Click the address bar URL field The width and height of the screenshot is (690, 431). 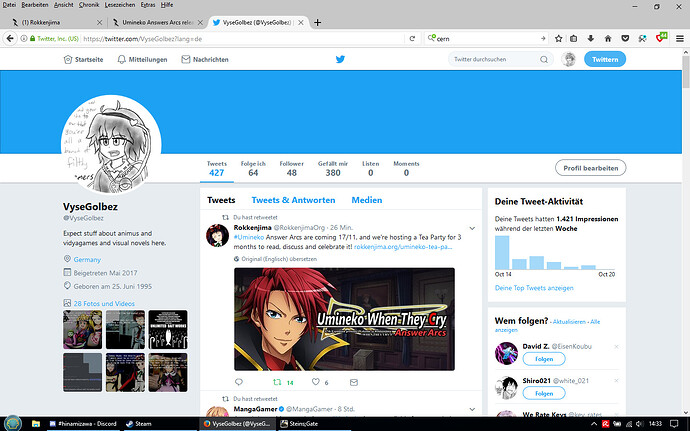(242, 39)
